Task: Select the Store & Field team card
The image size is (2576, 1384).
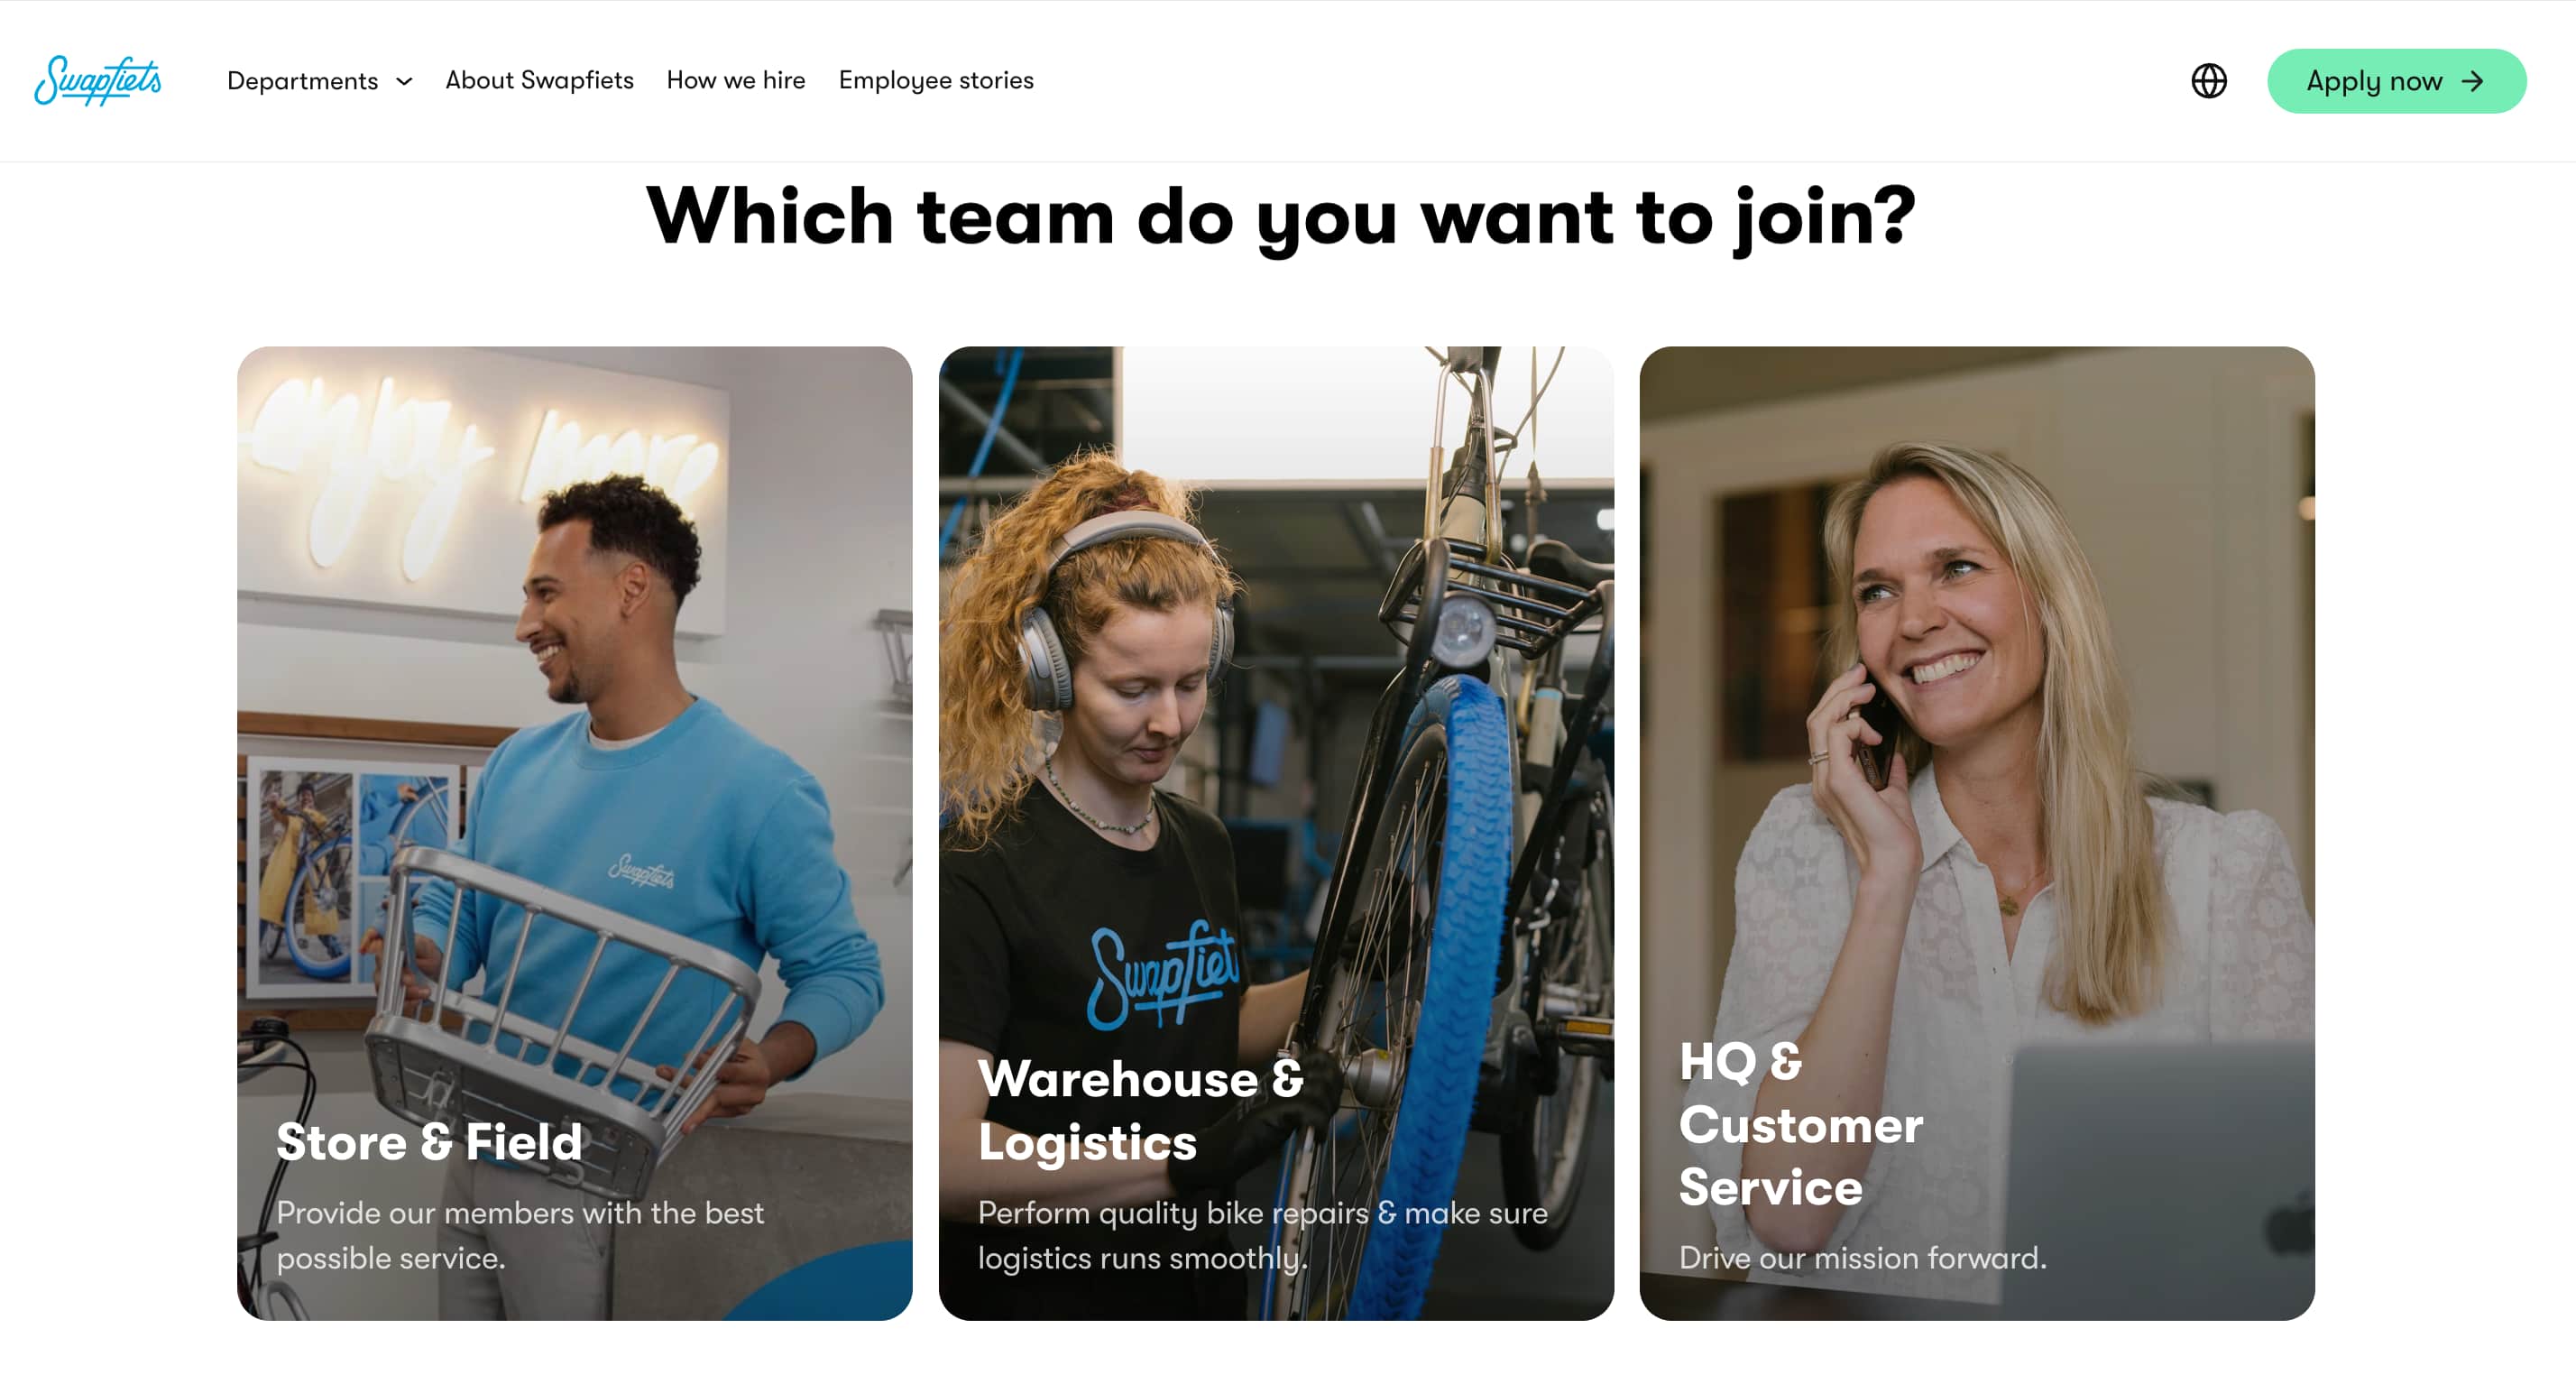Action: coord(575,833)
